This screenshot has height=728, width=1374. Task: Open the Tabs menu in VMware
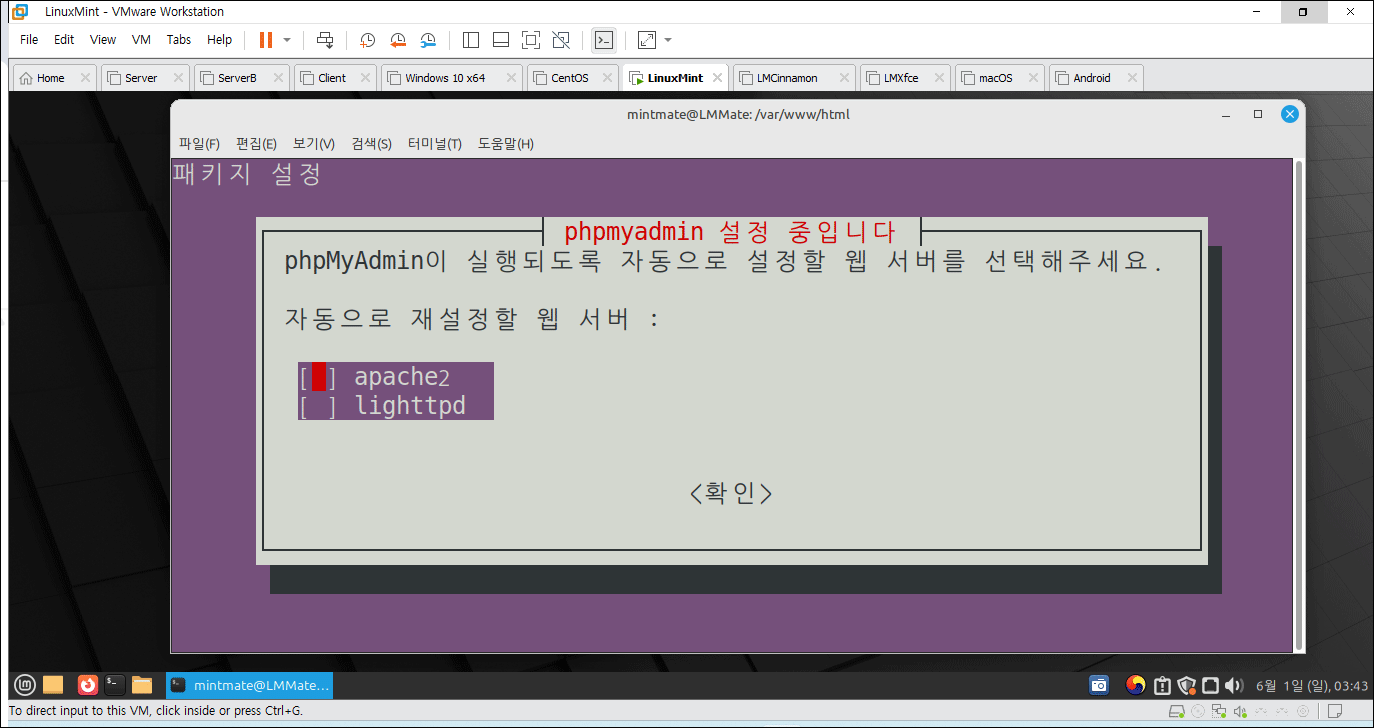tap(179, 40)
